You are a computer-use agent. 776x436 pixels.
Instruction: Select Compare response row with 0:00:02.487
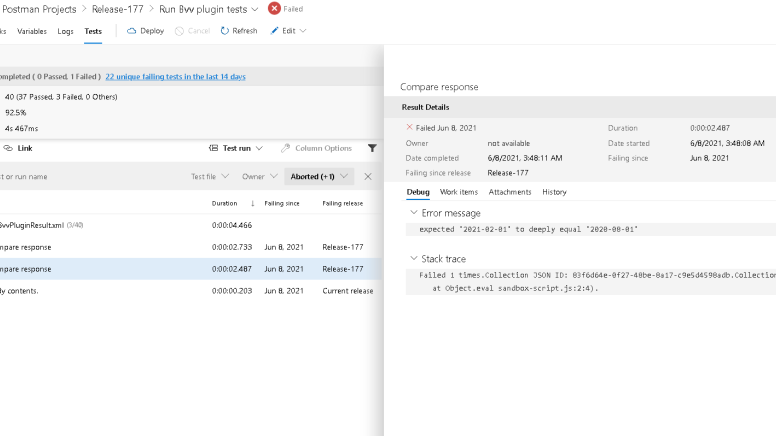pos(191,269)
